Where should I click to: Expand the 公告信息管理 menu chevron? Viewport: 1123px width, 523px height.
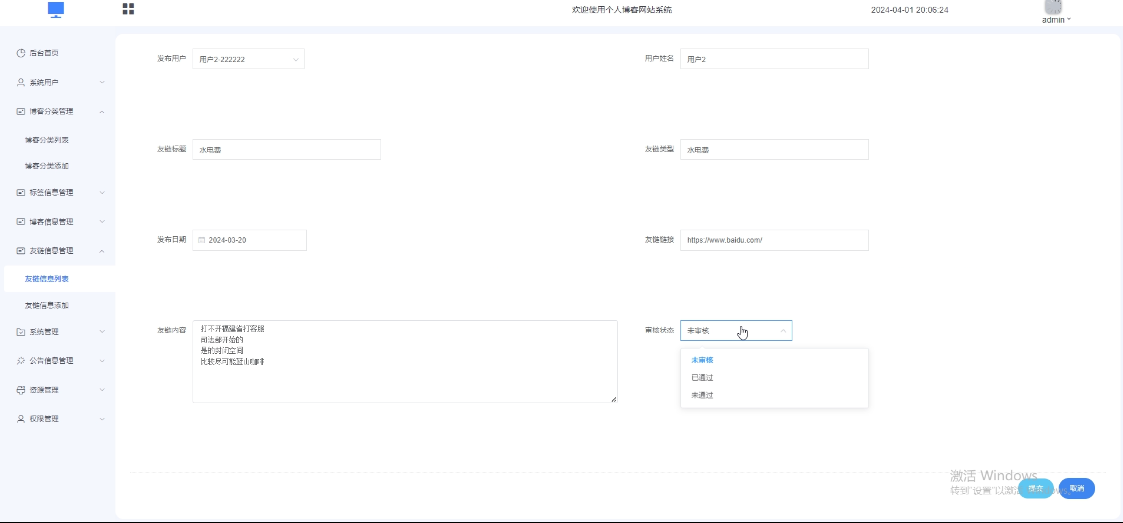click(102, 361)
